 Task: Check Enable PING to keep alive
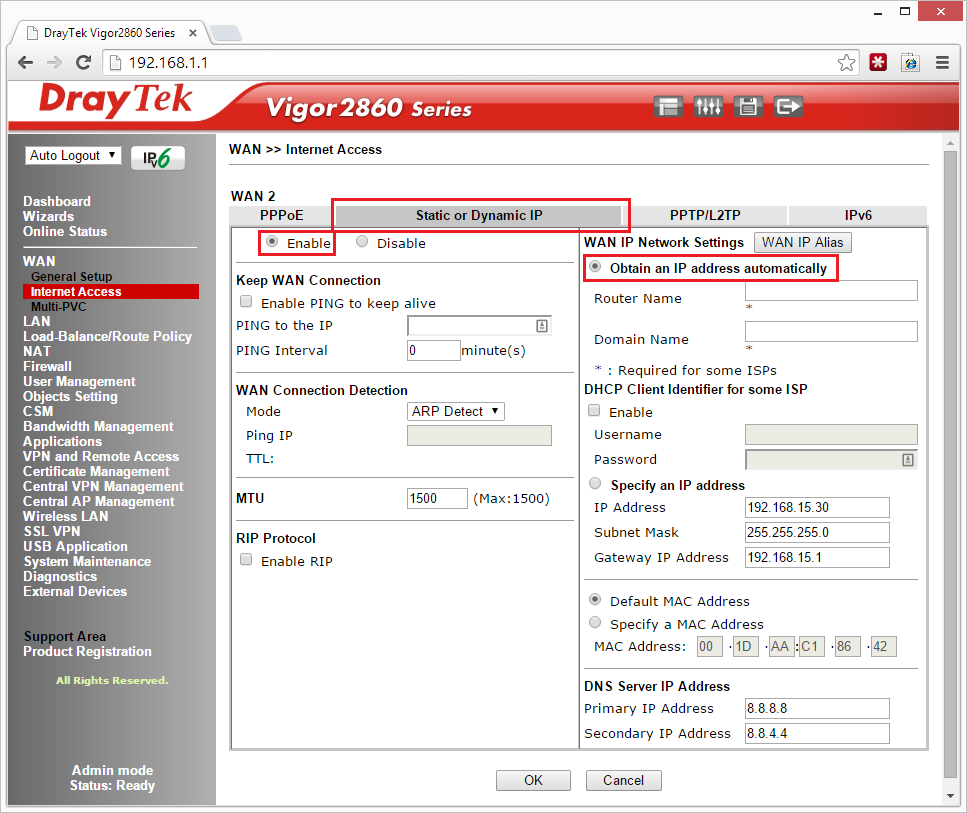pyautogui.click(x=246, y=302)
